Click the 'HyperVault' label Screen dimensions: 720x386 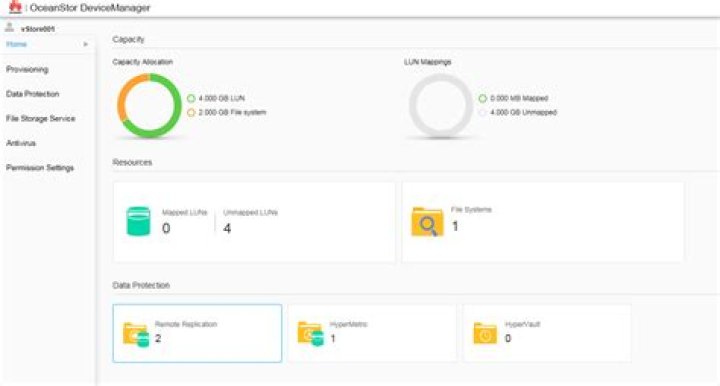523,324
